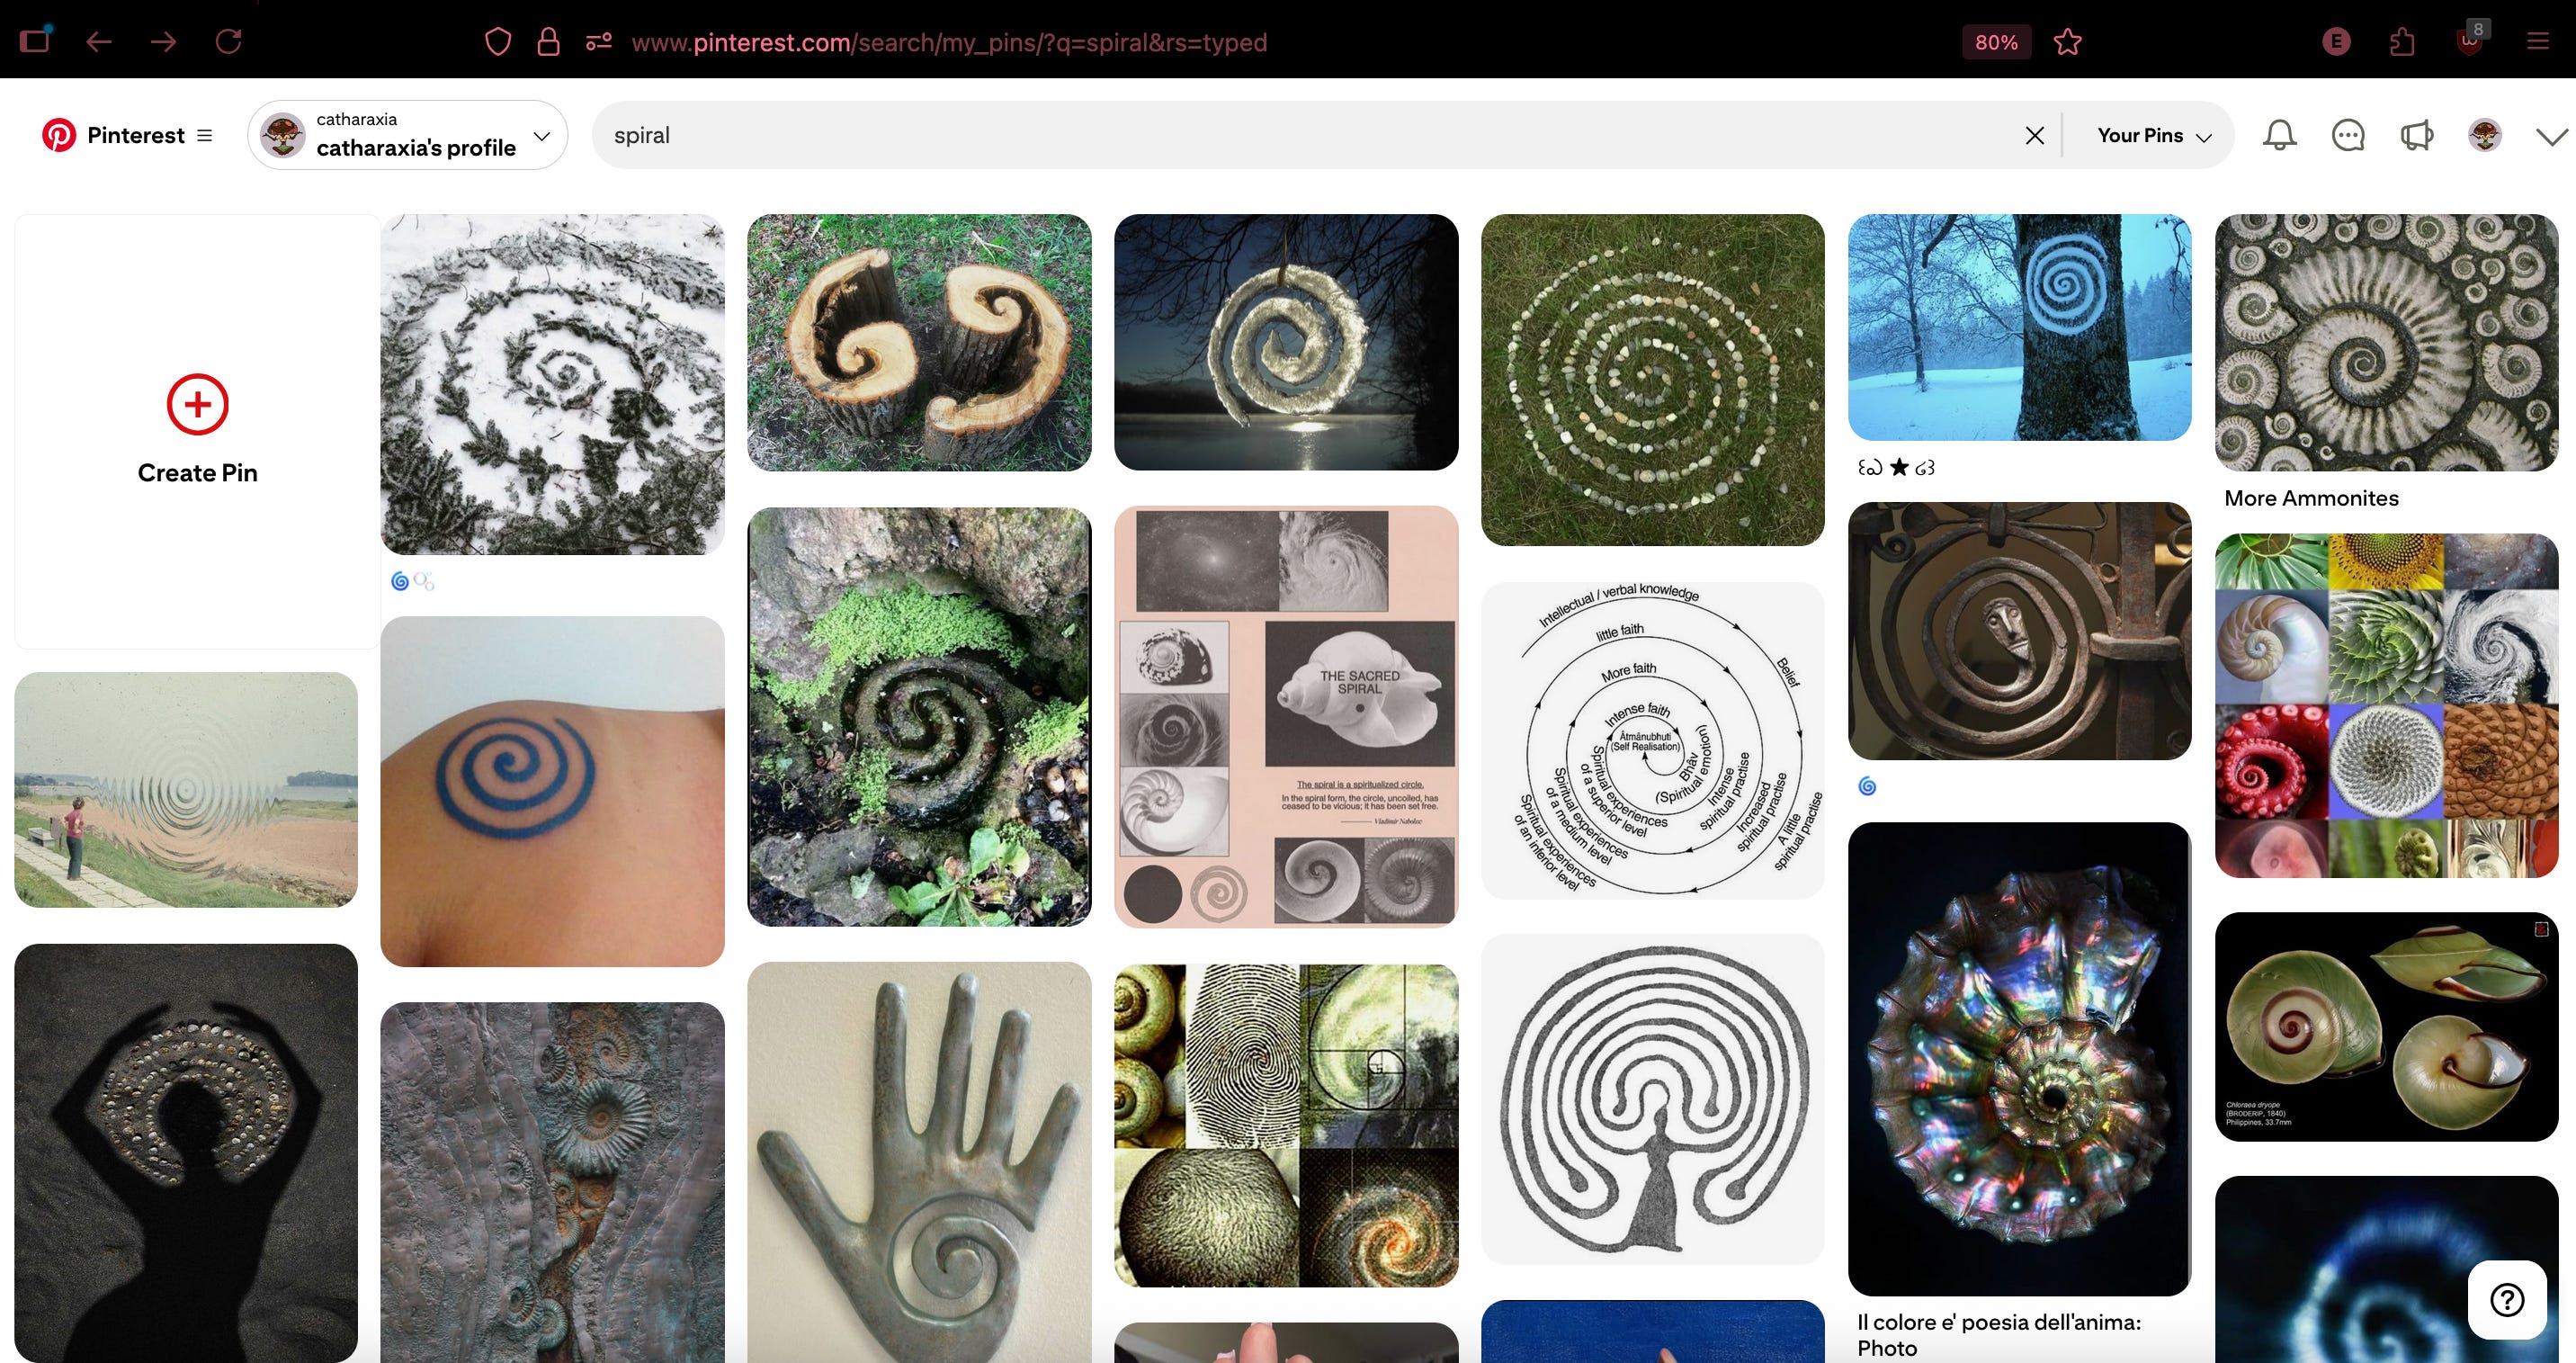
Task: Open the tracking protection shield icon
Action: pos(498,42)
